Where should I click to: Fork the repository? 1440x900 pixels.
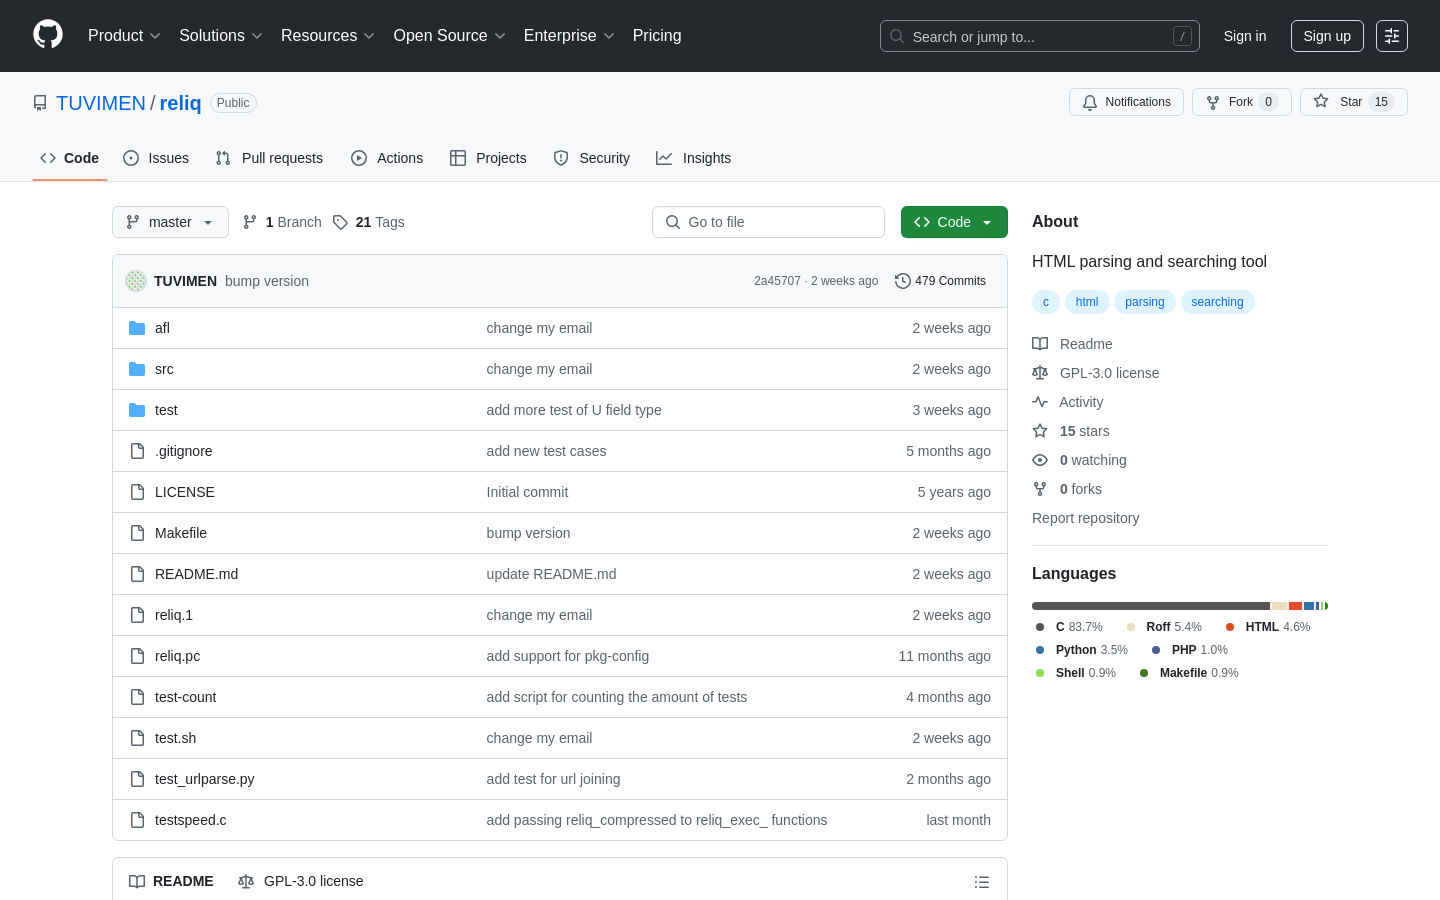[1241, 102]
